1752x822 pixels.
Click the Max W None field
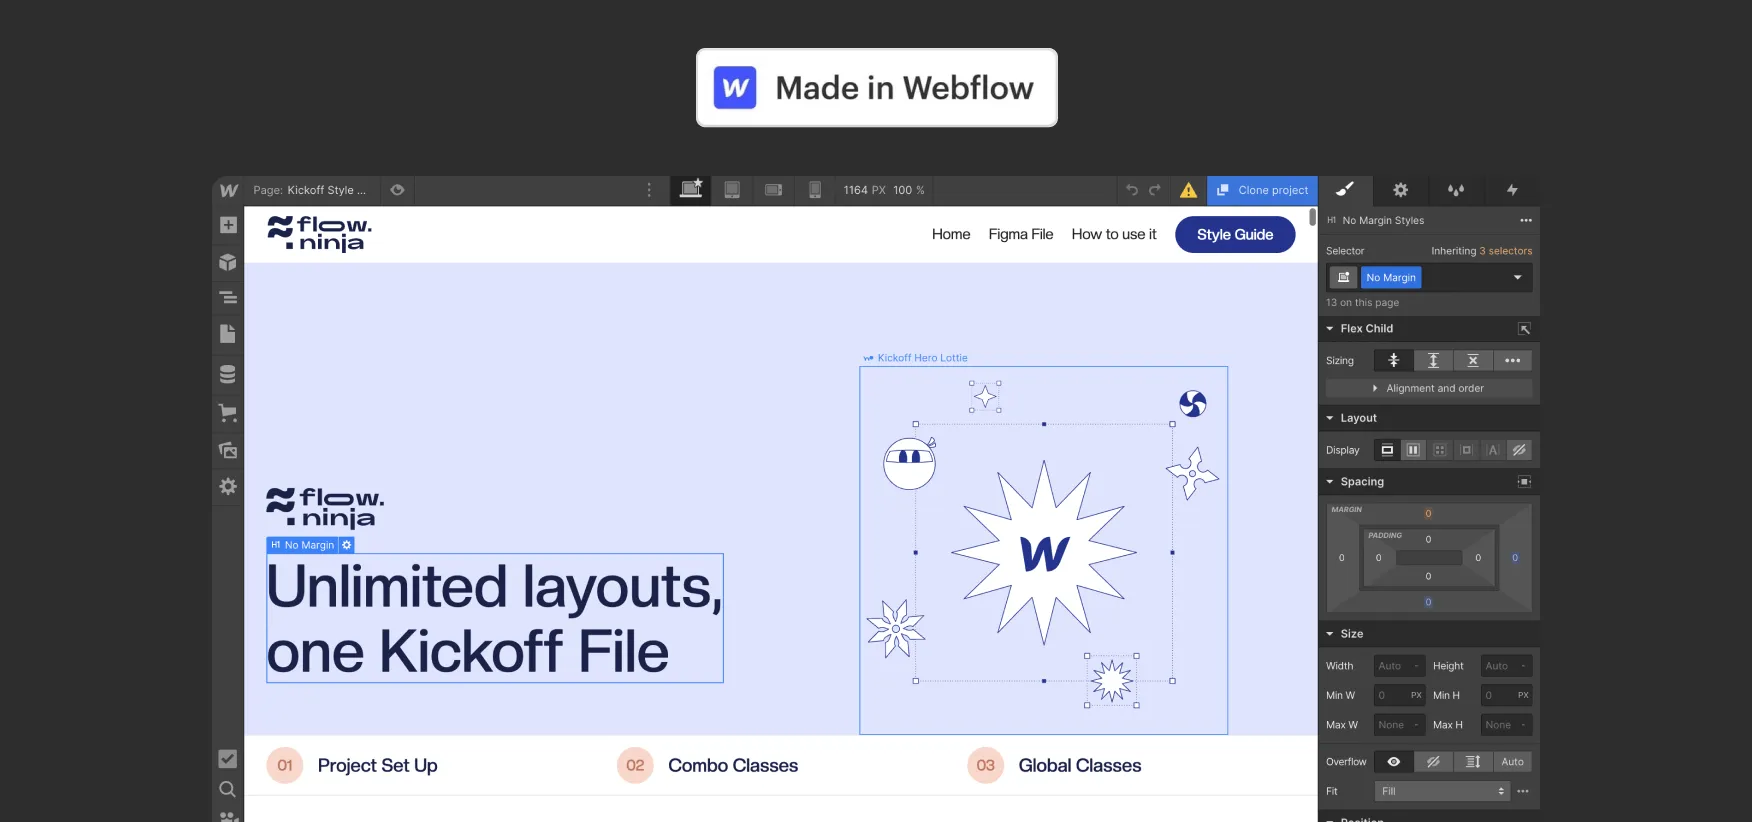[1399, 725]
